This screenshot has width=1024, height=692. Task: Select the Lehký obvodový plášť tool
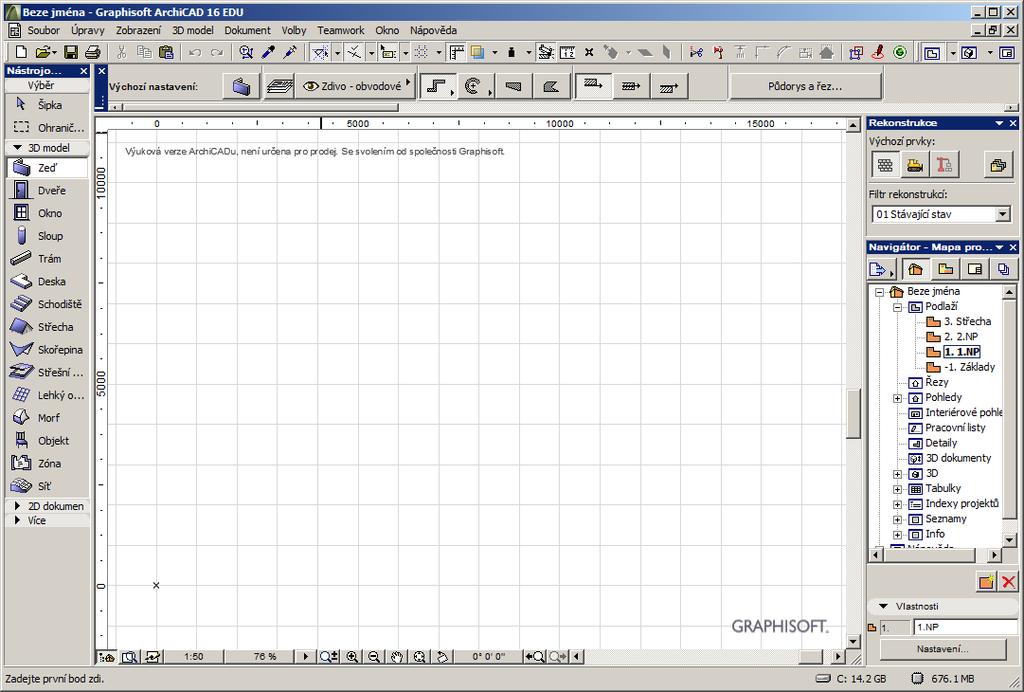(x=46, y=395)
